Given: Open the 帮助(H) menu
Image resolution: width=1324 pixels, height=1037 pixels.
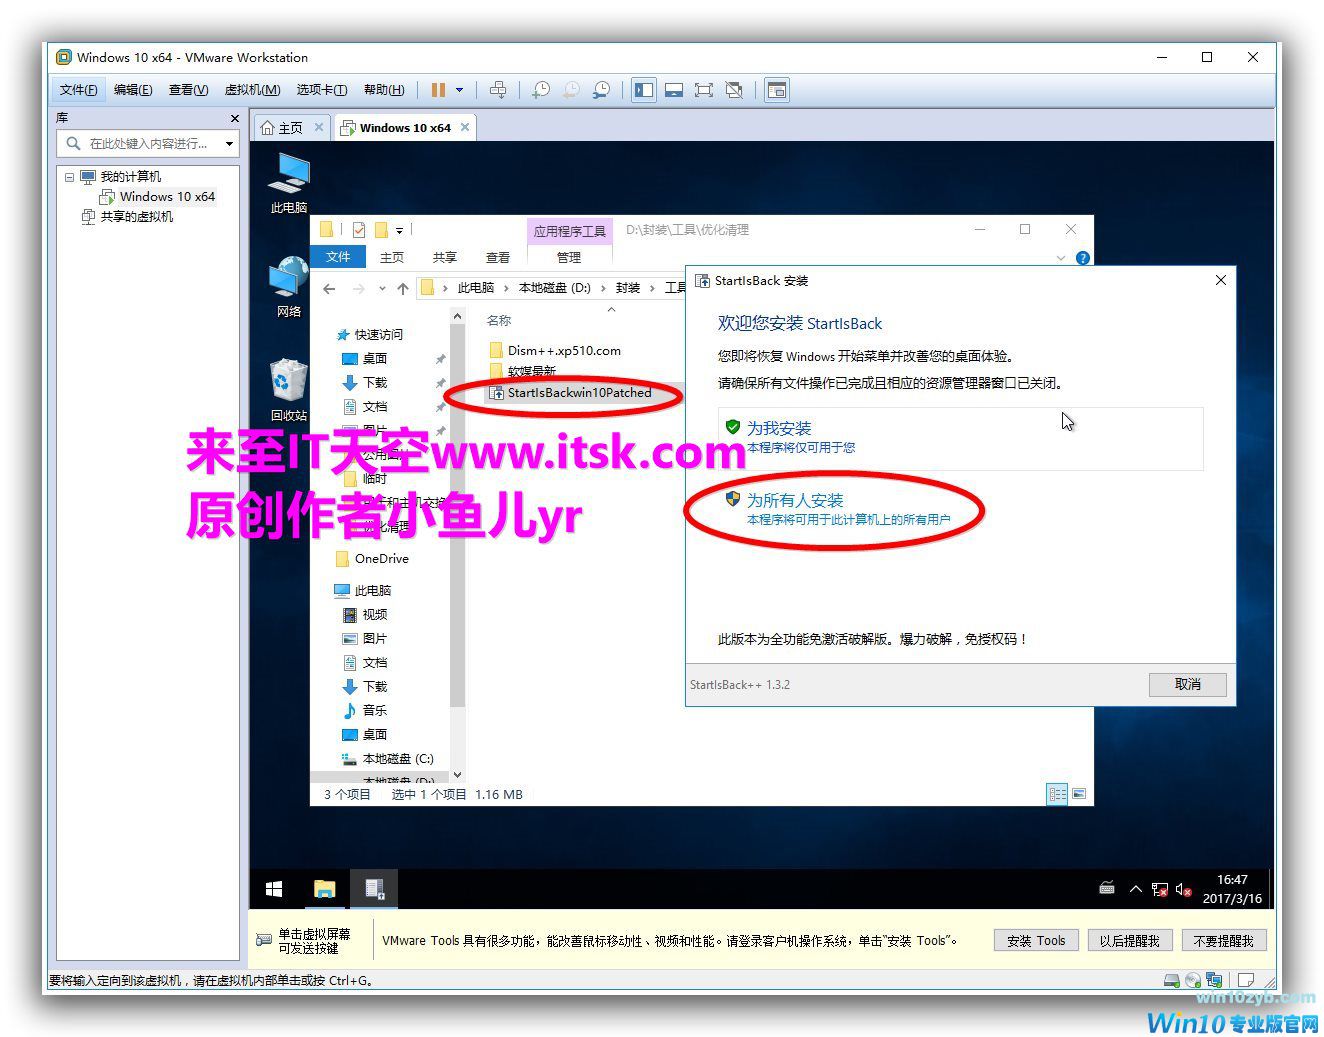Looking at the screenshot, I should click(384, 90).
